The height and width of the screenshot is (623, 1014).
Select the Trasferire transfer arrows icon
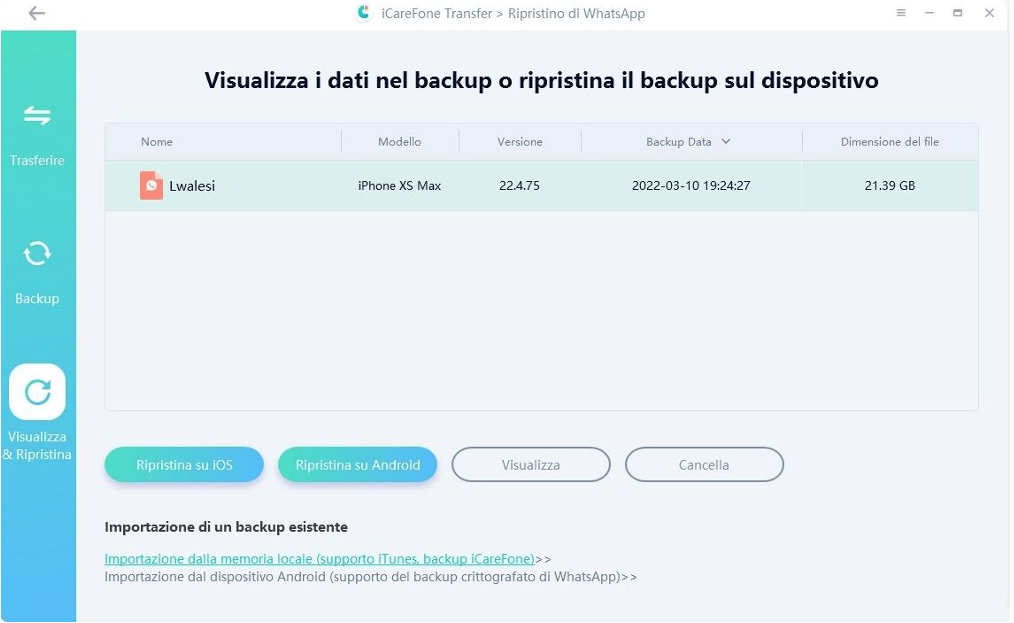click(x=37, y=116)
